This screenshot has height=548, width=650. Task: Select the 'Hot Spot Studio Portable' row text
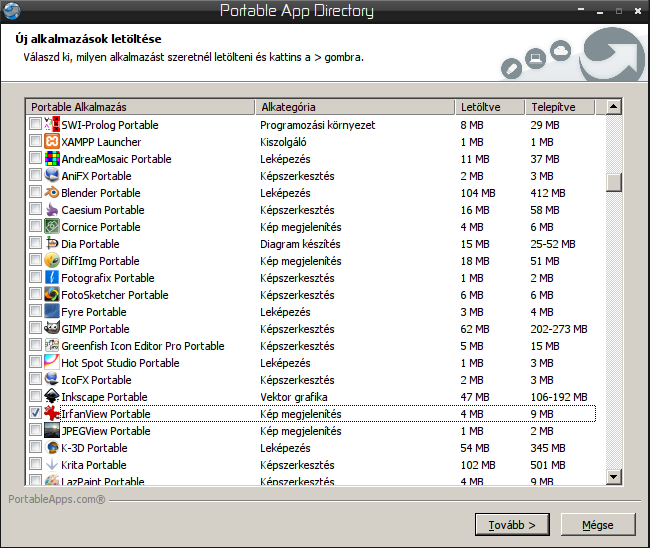click(x=120, y=363)
